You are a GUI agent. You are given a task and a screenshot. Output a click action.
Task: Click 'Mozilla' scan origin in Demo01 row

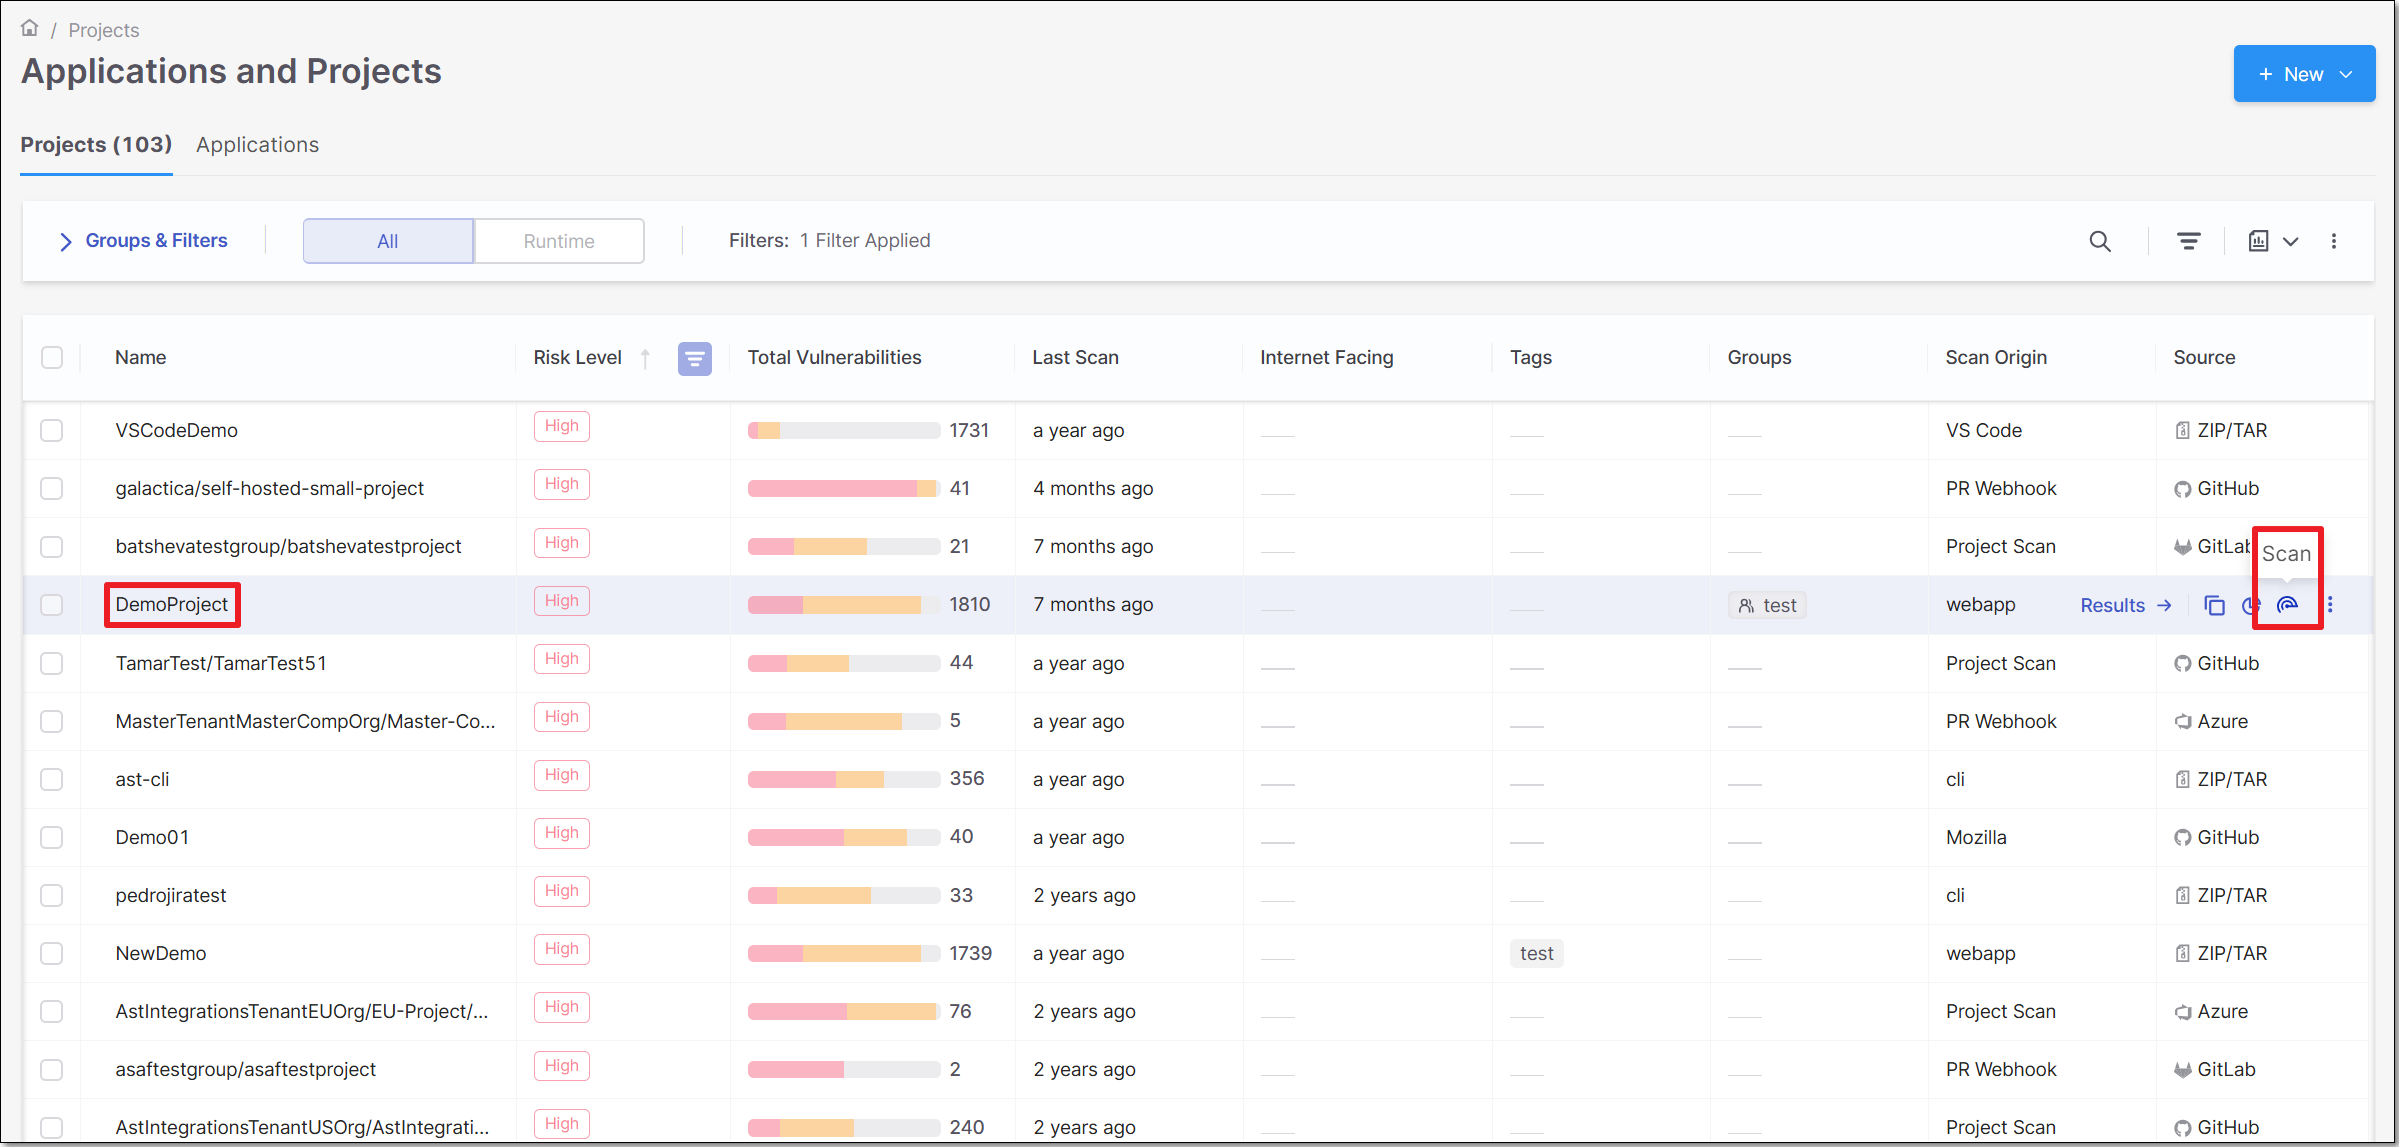[1976, 838]
